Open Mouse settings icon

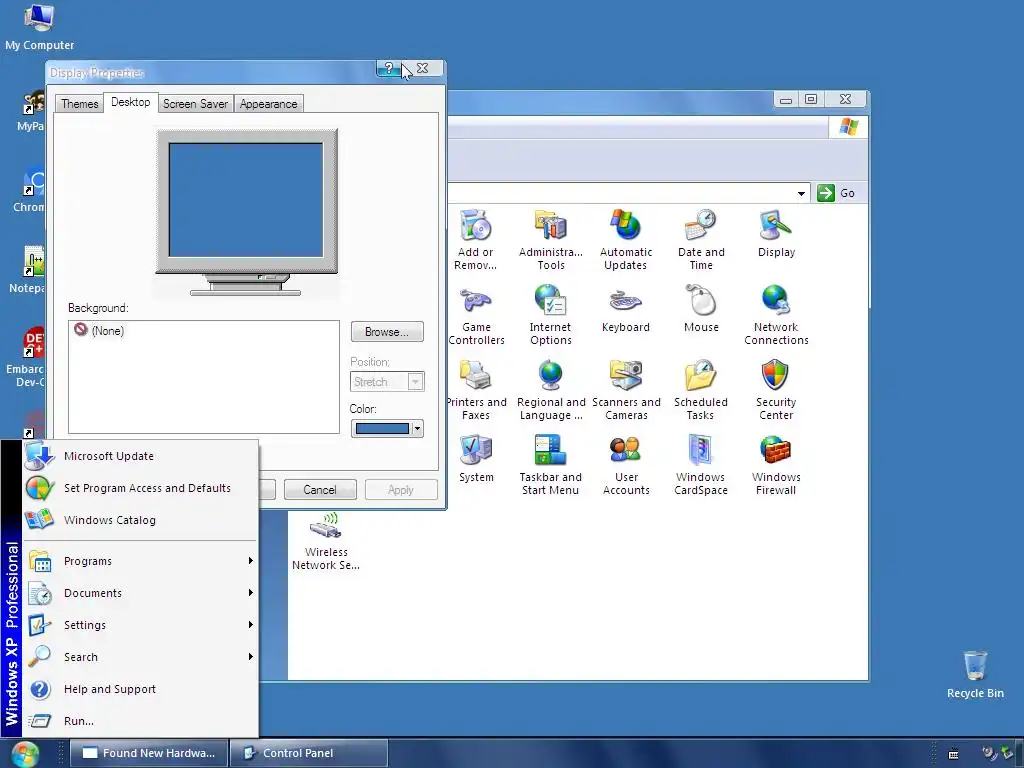tap(701, 309)
